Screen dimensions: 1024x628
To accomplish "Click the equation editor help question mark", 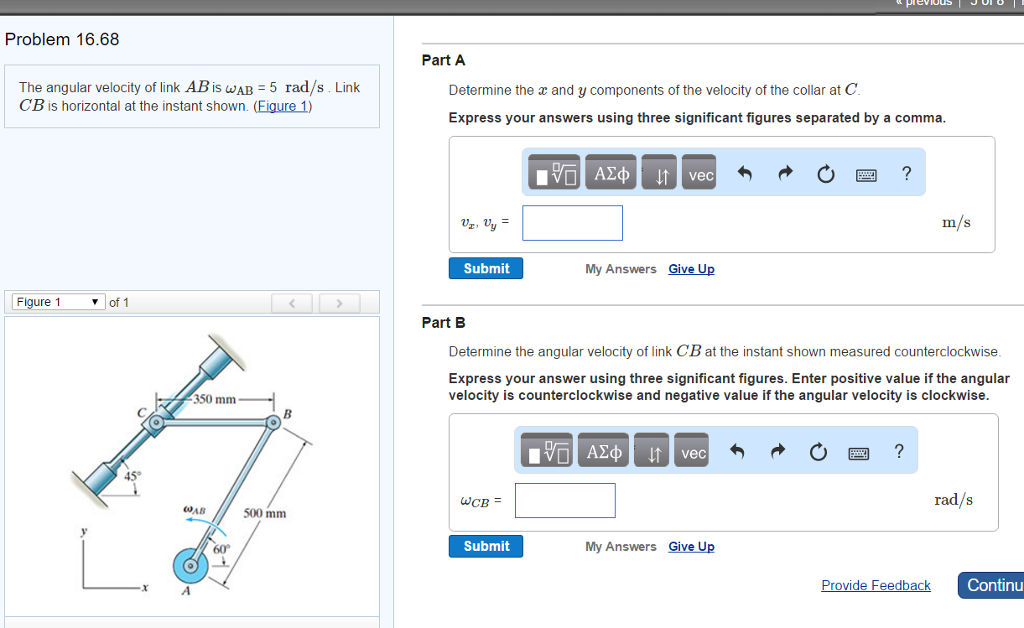I will pos(906,172).
